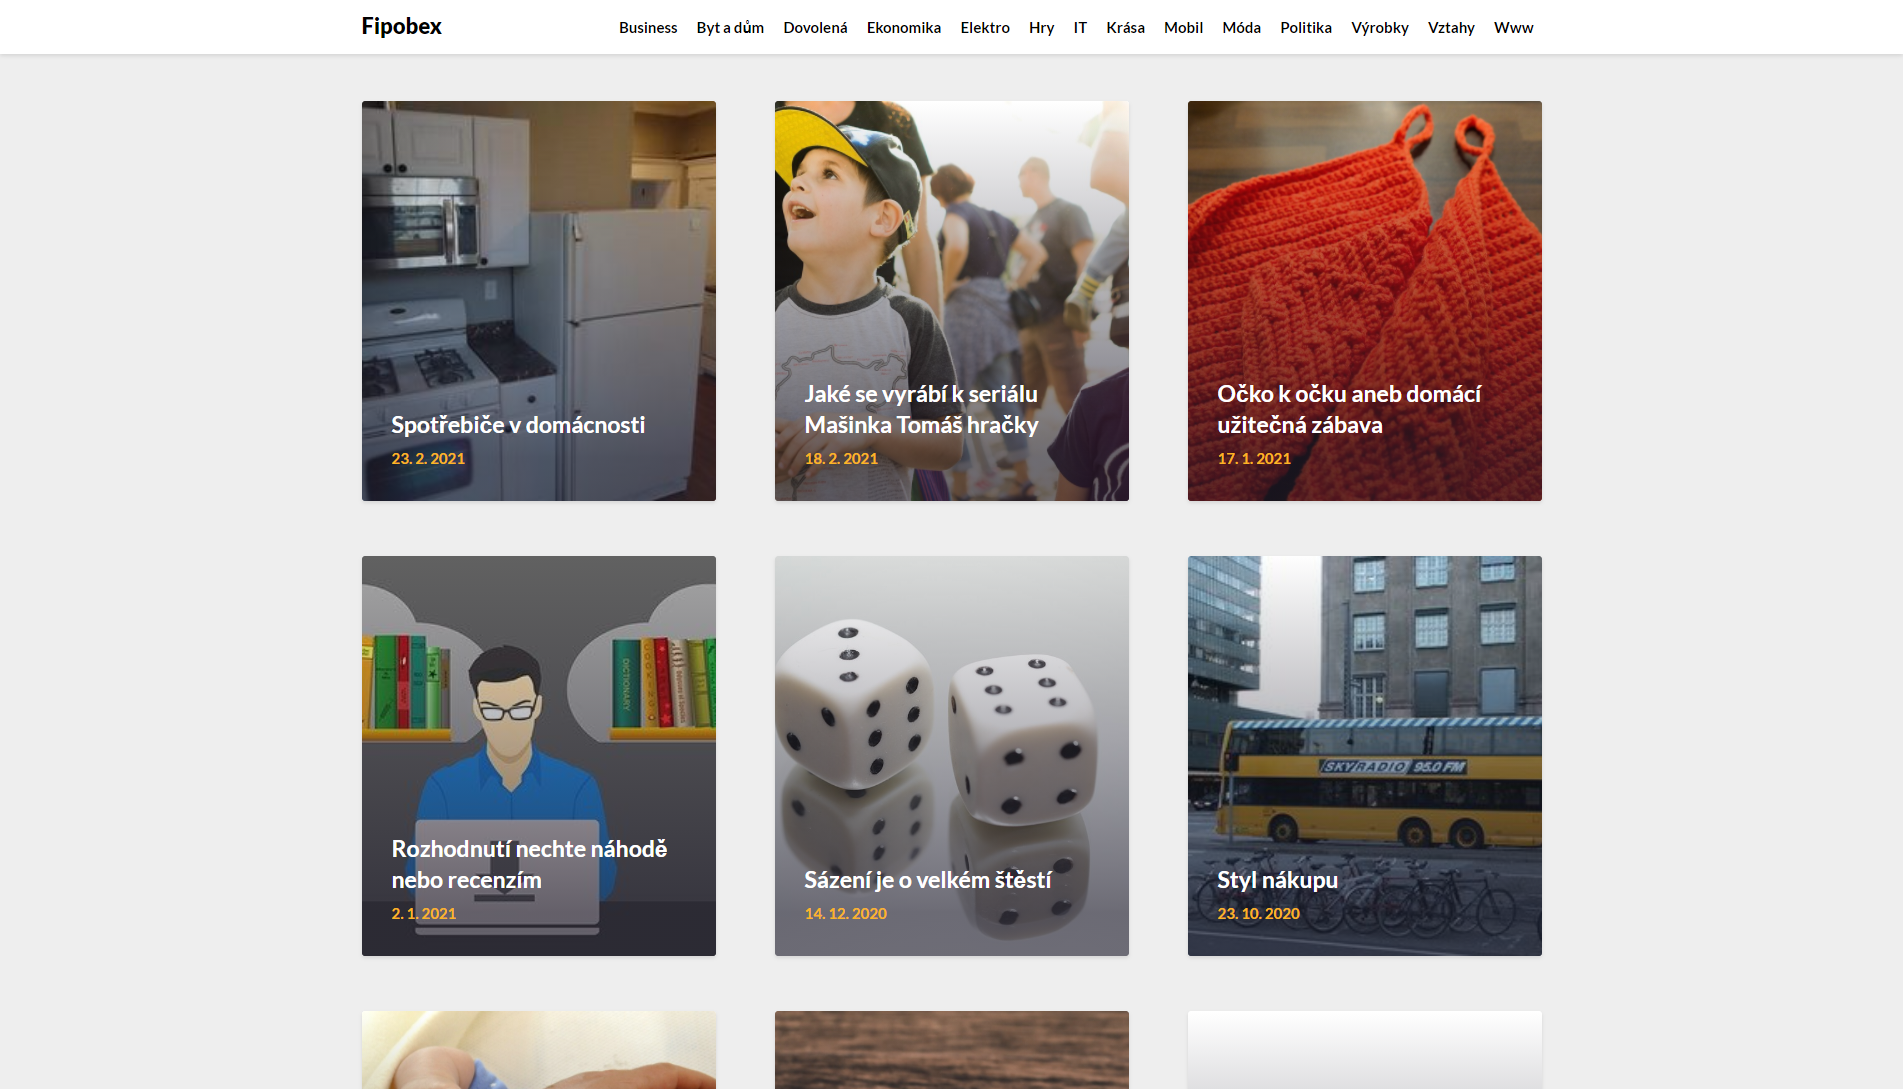
Task: Open the IT category
Action: coord(1080,28)
